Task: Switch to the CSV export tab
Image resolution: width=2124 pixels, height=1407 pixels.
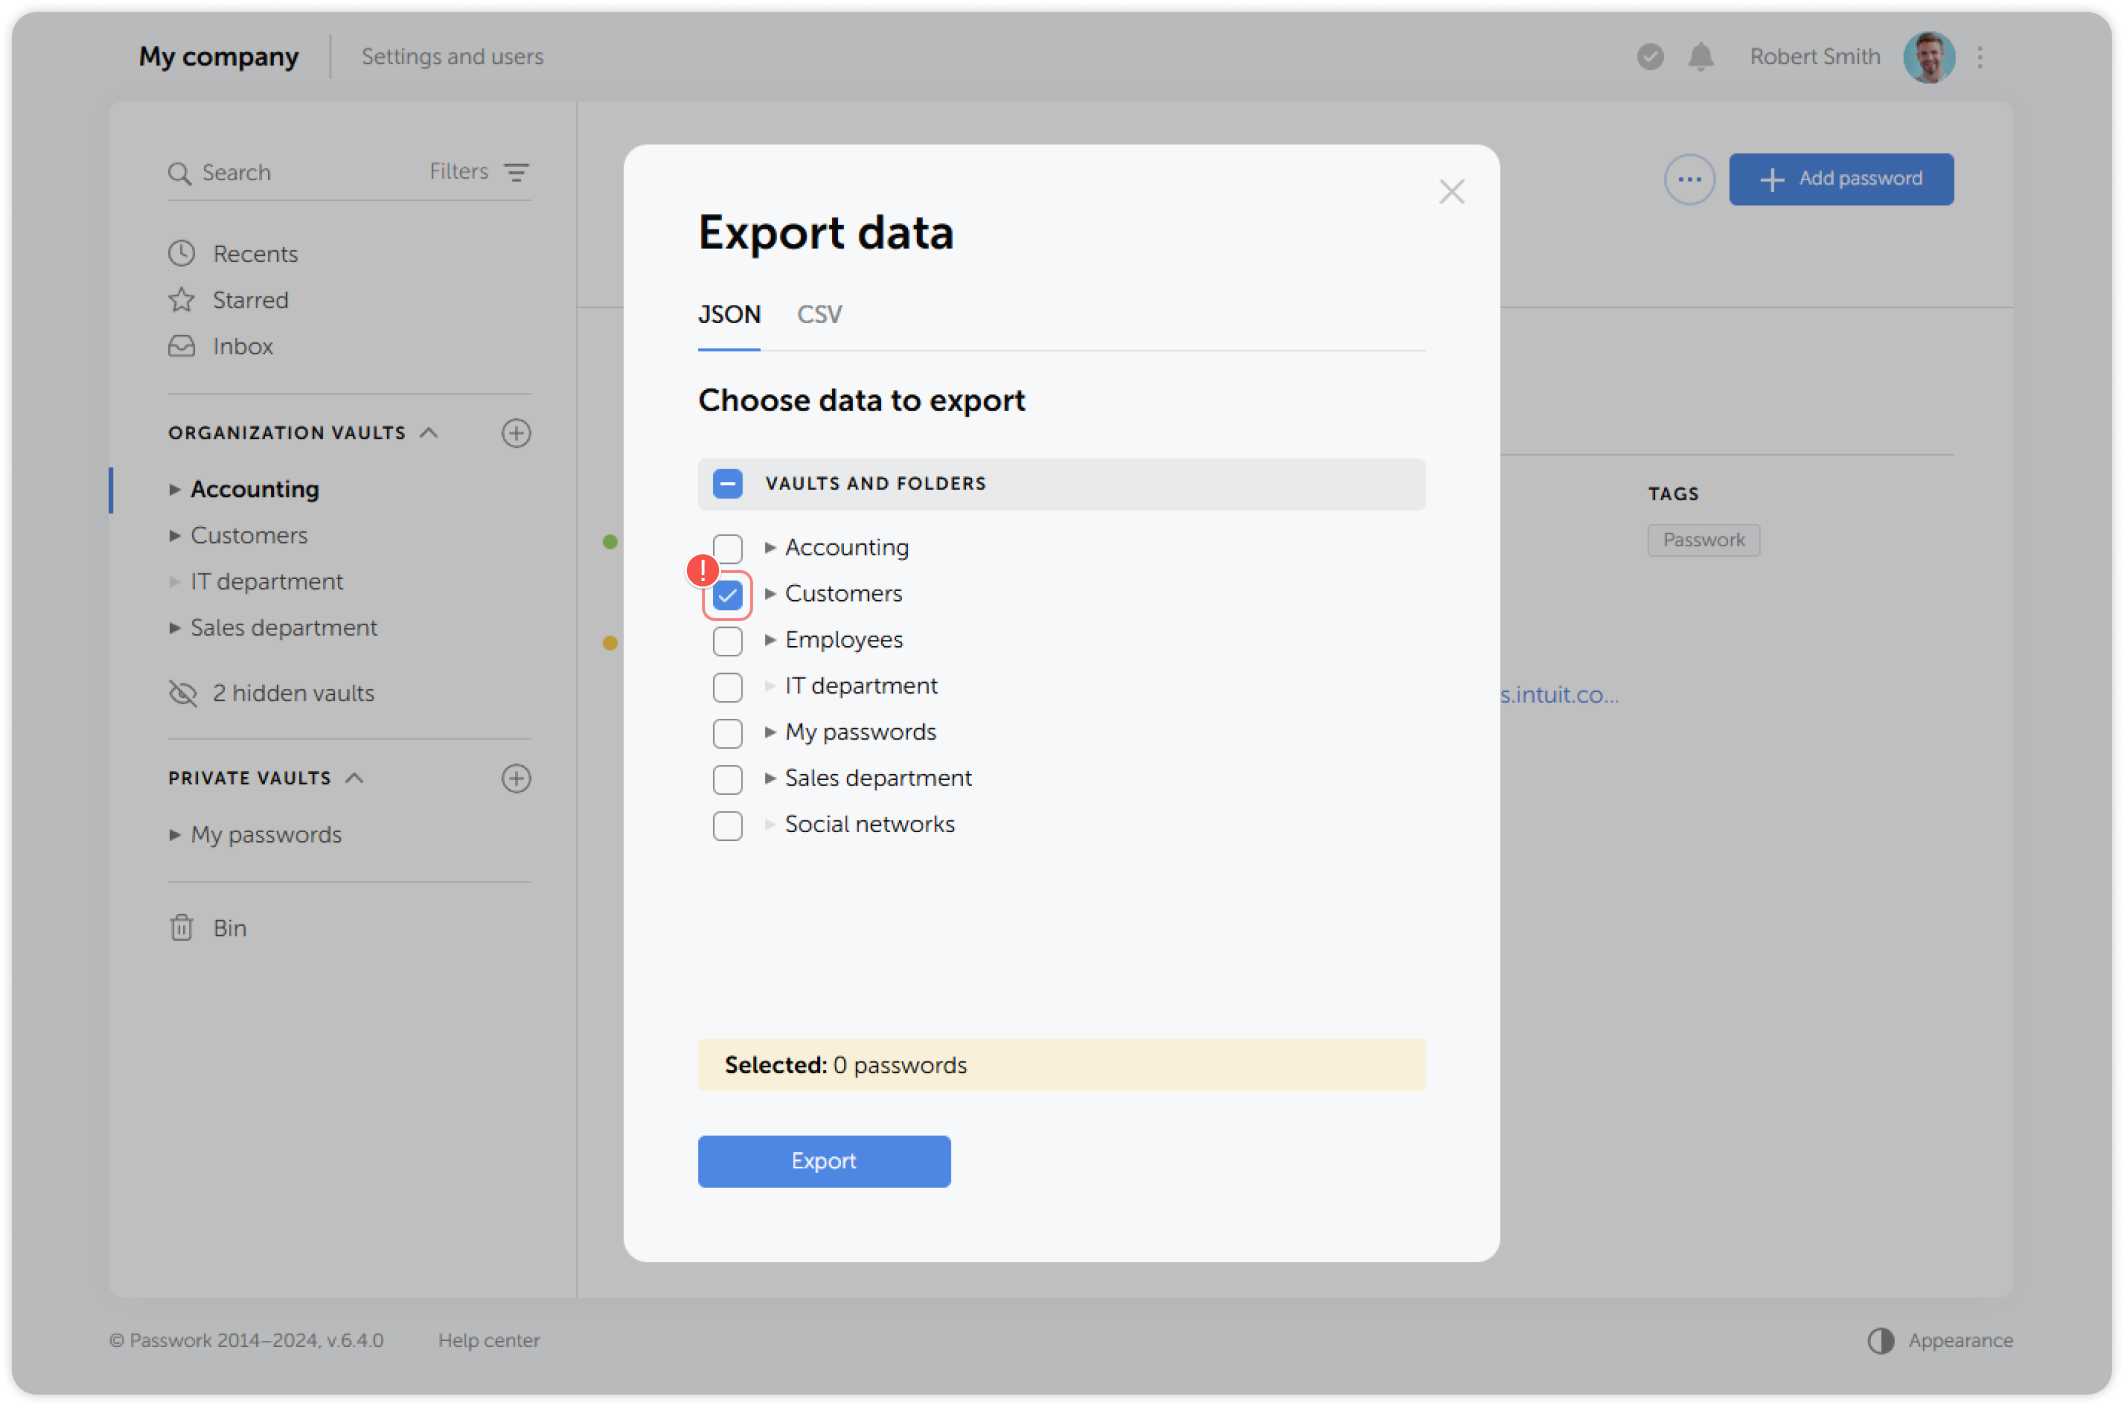Action: coord(818,314)
